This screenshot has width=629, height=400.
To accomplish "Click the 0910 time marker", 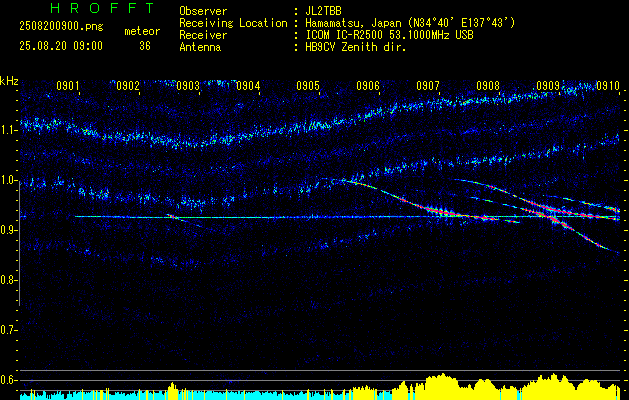I will (x=608, y=85).
